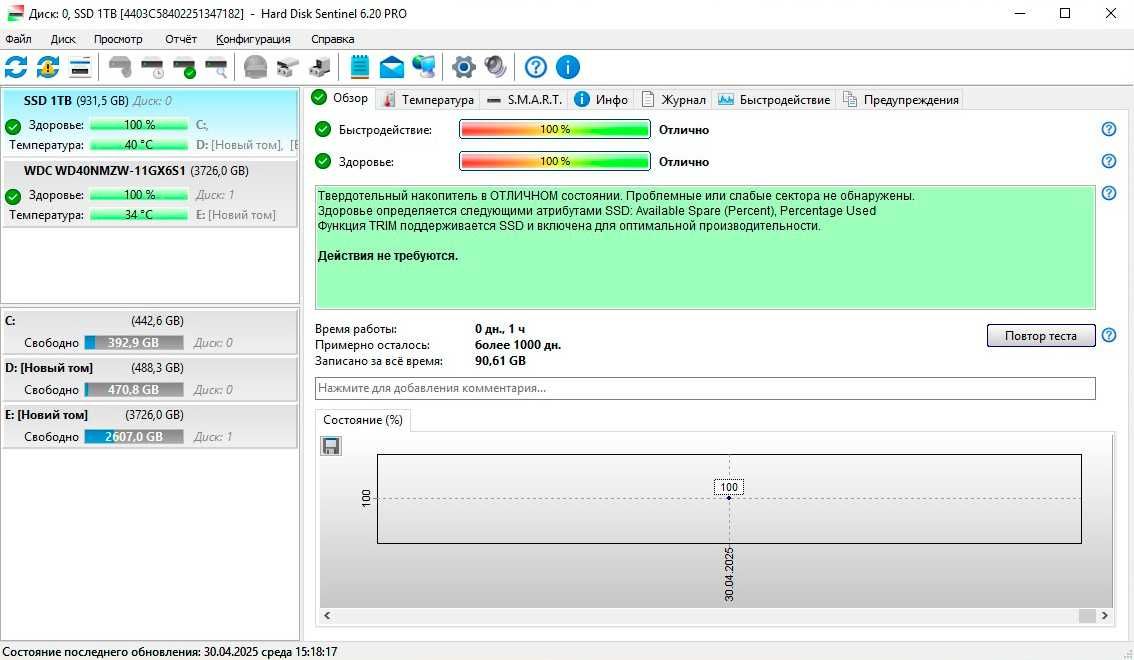Click the second of the two similar disk-device icons
1134x660 pixels.
pos(319,67)
